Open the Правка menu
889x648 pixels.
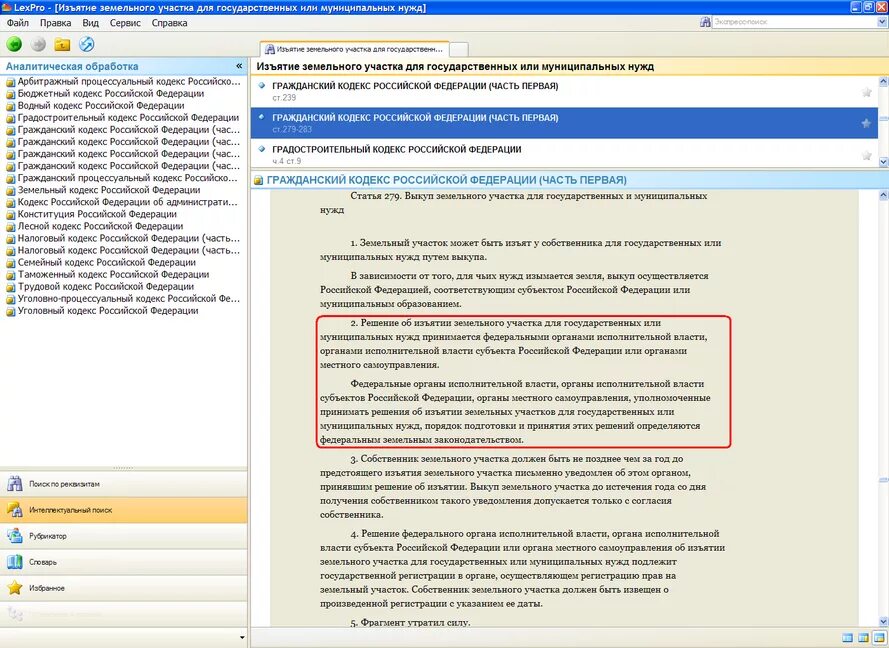point(56,23)
